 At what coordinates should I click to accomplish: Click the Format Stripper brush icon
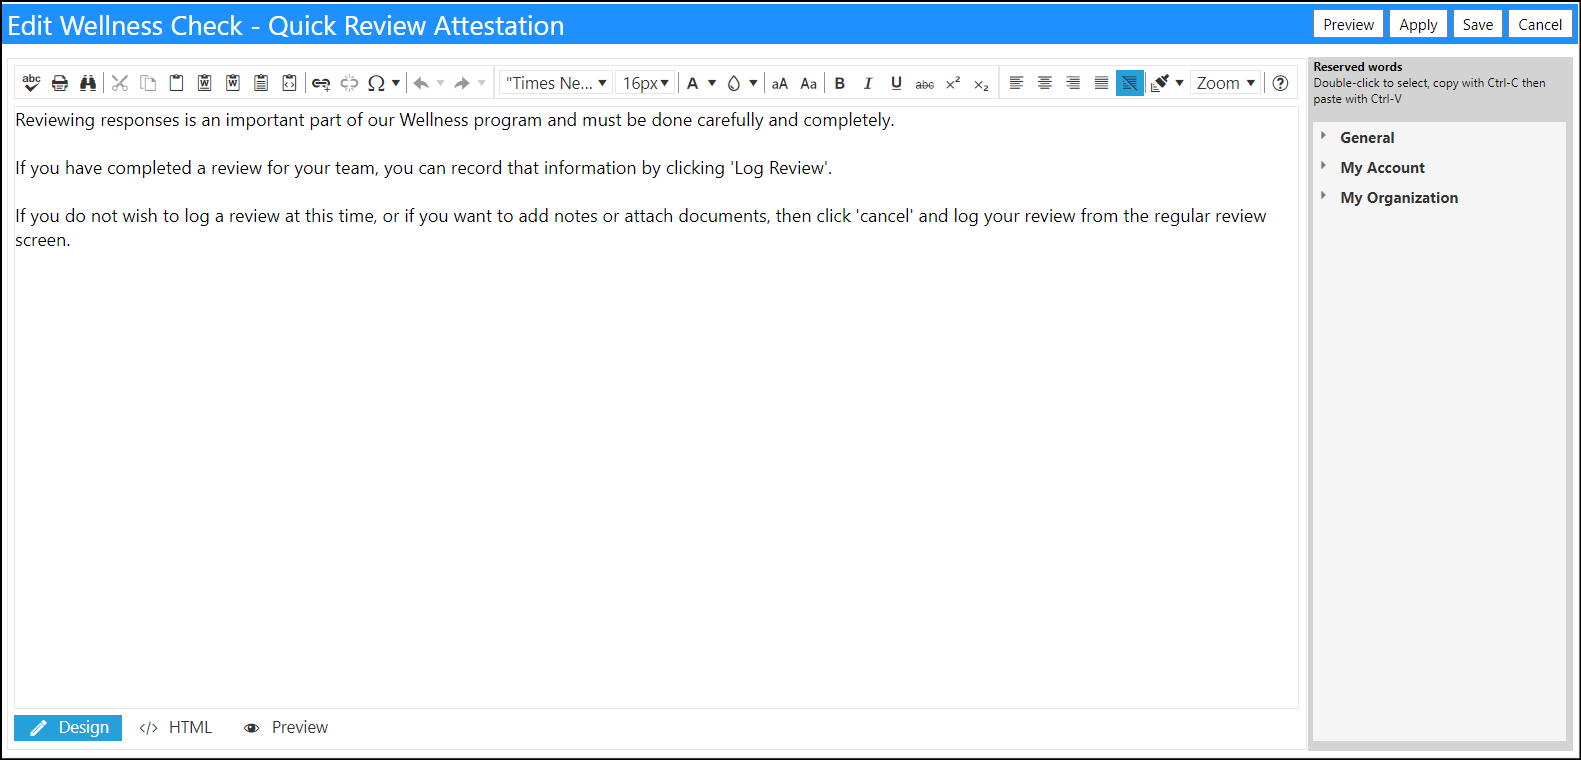1160,83
